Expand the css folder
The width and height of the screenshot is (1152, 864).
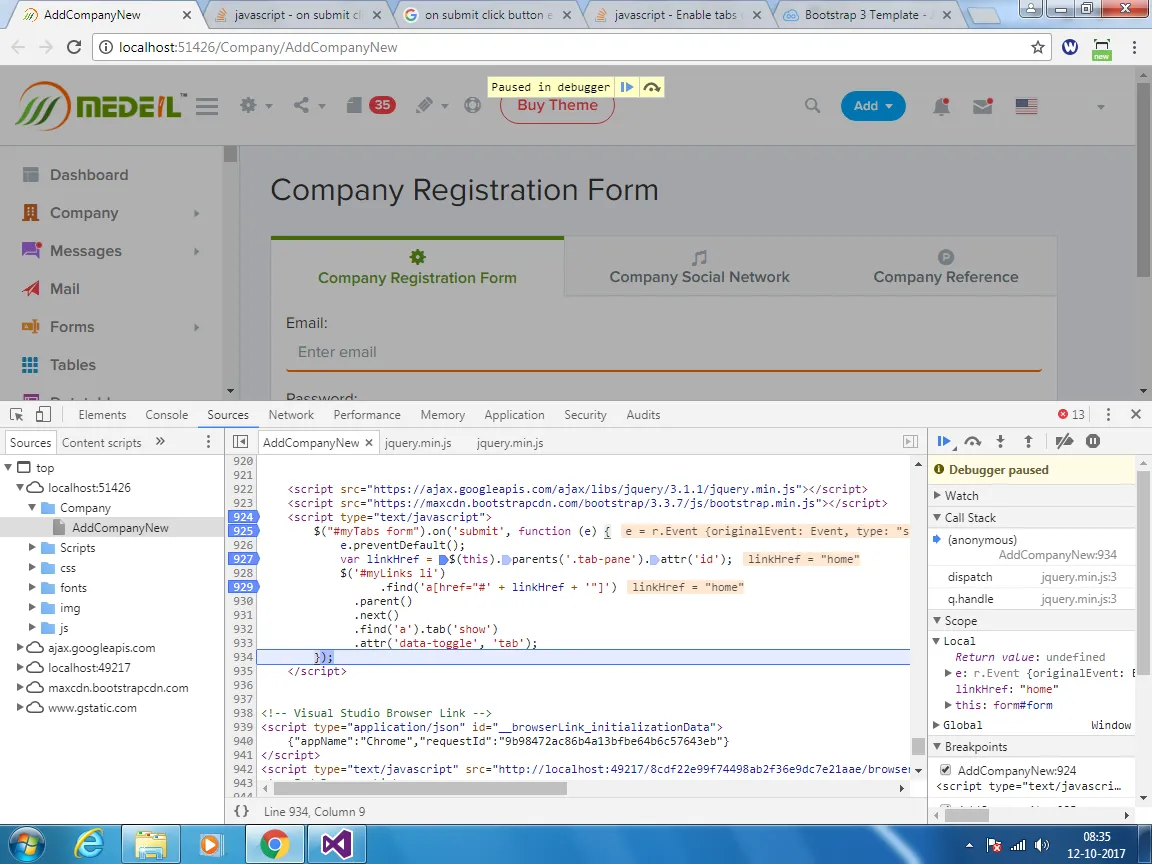point(32,567)
